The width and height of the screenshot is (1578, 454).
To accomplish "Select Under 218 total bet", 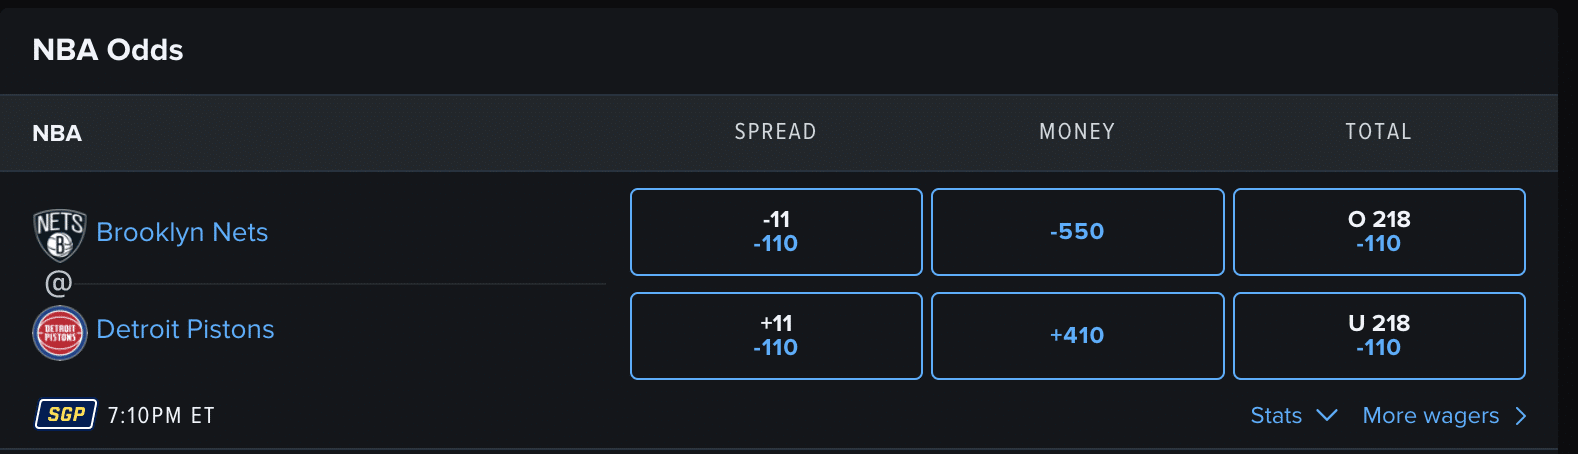I will point(1379,336).
